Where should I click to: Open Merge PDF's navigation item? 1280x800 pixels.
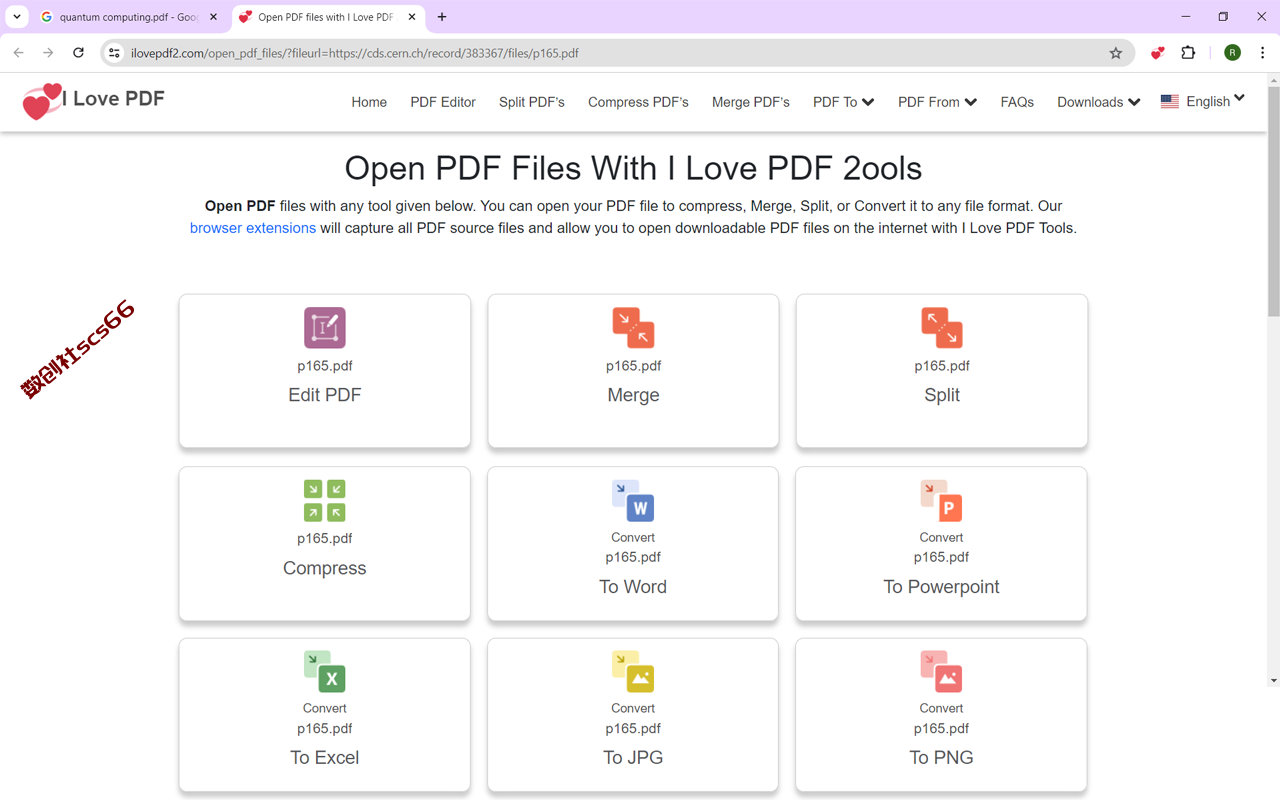(x=751, y=102)
